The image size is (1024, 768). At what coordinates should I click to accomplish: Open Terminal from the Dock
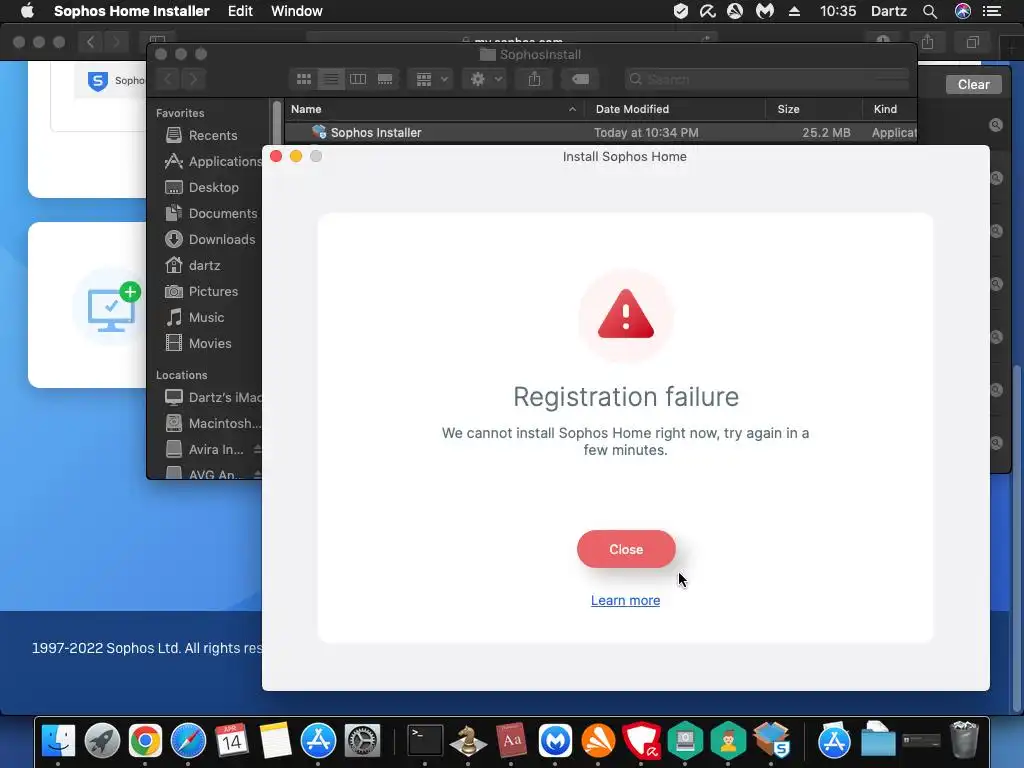(425, 741)
